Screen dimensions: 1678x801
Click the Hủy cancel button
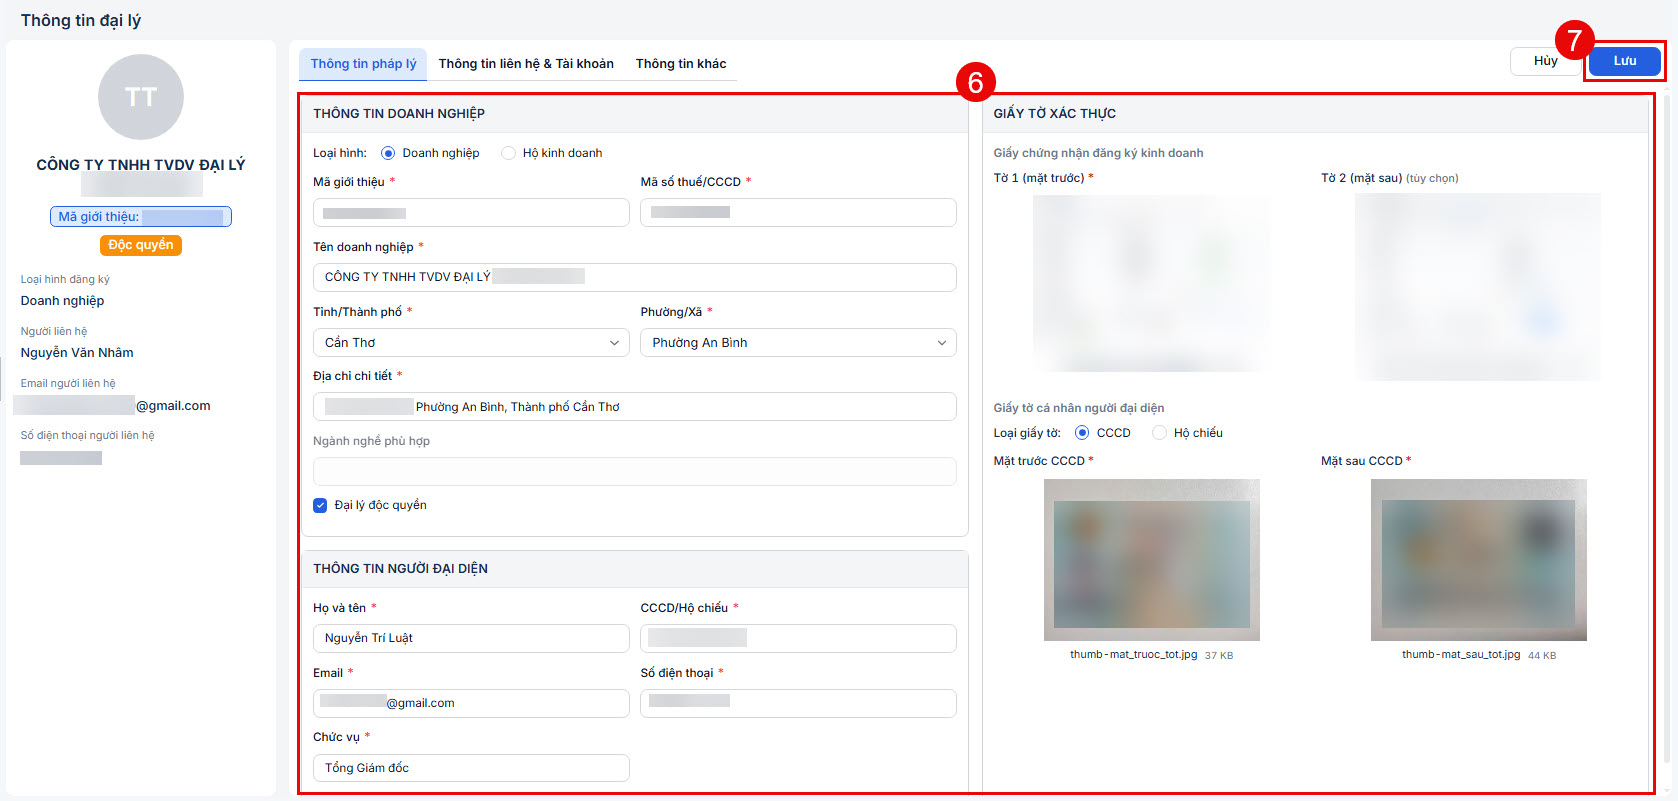(1545, 61)
